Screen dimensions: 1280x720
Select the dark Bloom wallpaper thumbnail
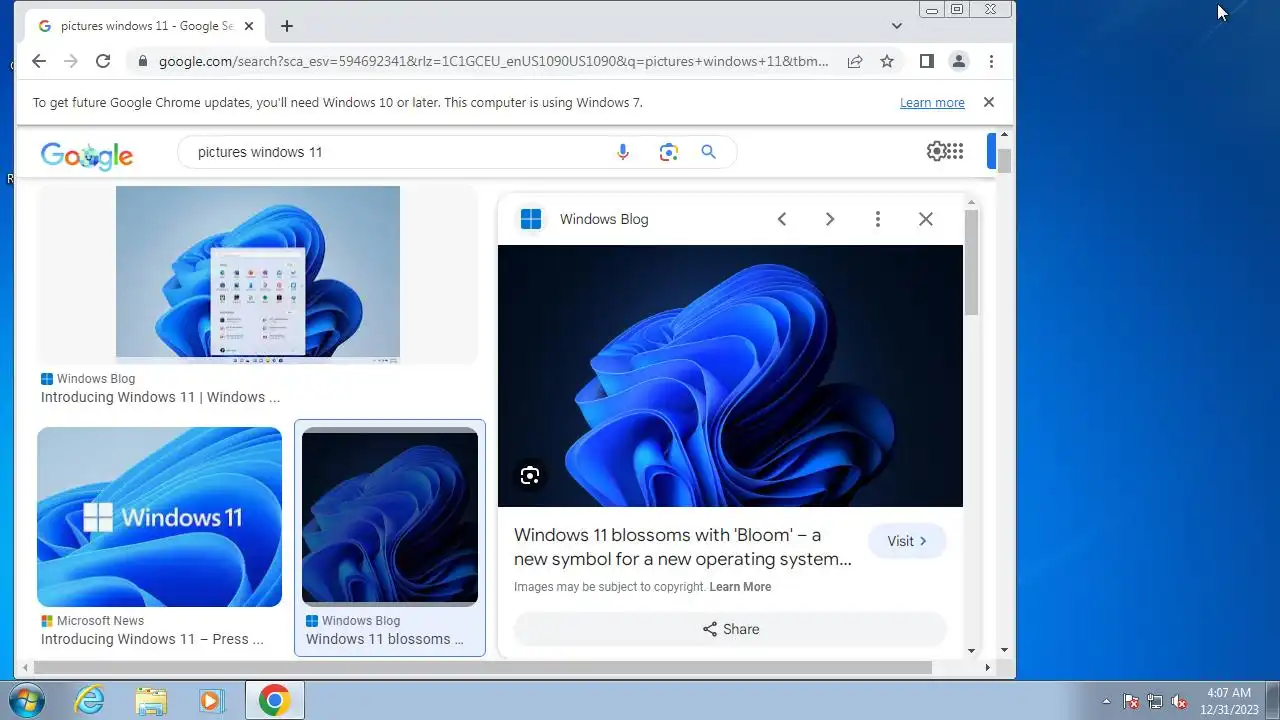click(x=390, y=517)
